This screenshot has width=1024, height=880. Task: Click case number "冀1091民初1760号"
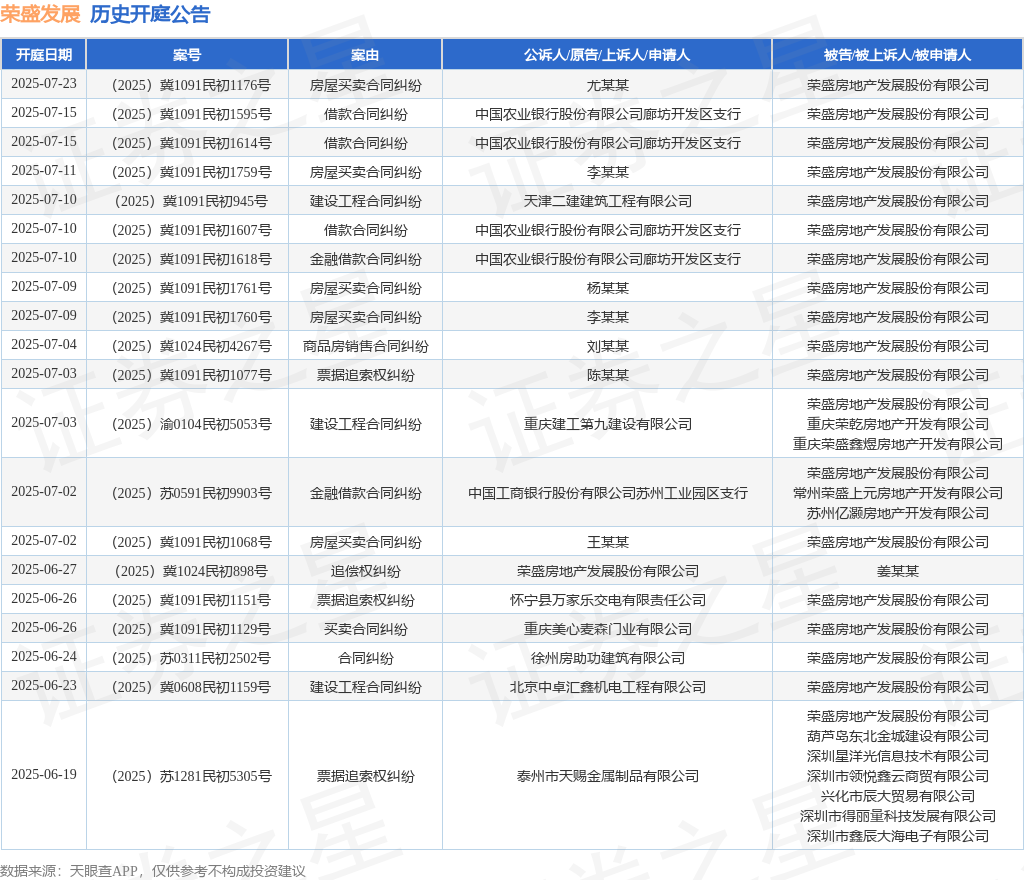click(216, 317)
